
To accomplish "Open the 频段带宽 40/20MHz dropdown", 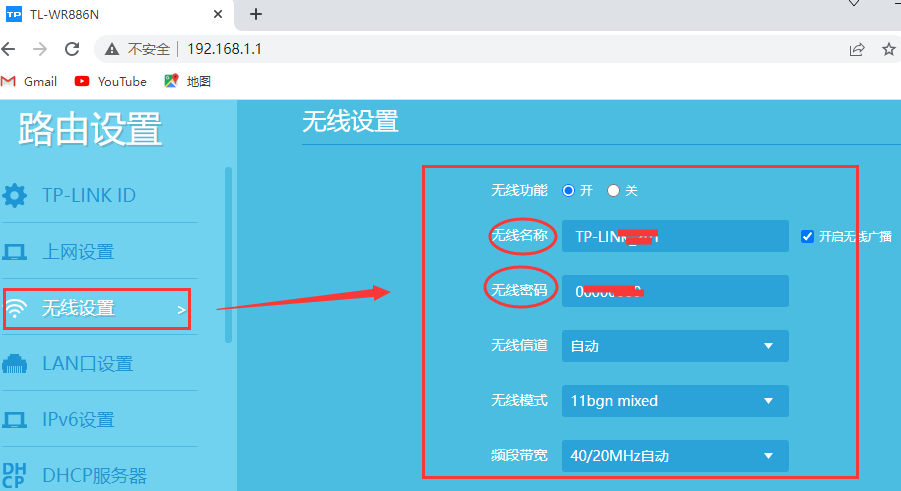I will (x=675, y=456).
